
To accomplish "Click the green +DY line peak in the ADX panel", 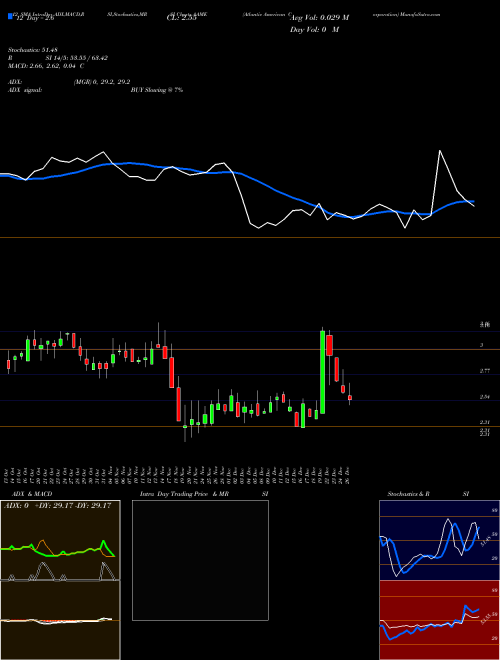I will pos(104,541).
